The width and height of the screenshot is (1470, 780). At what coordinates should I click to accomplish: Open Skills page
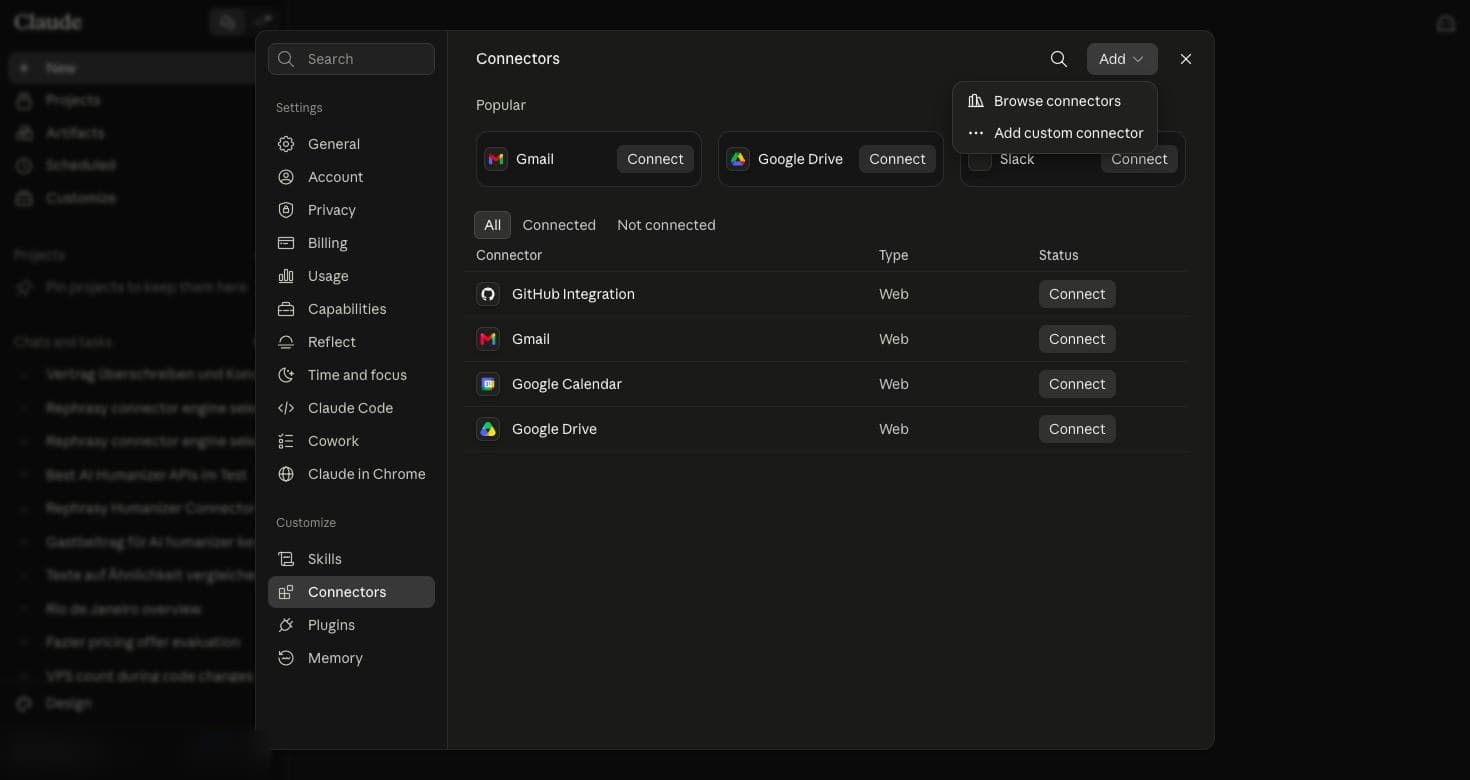pos(351,559)
